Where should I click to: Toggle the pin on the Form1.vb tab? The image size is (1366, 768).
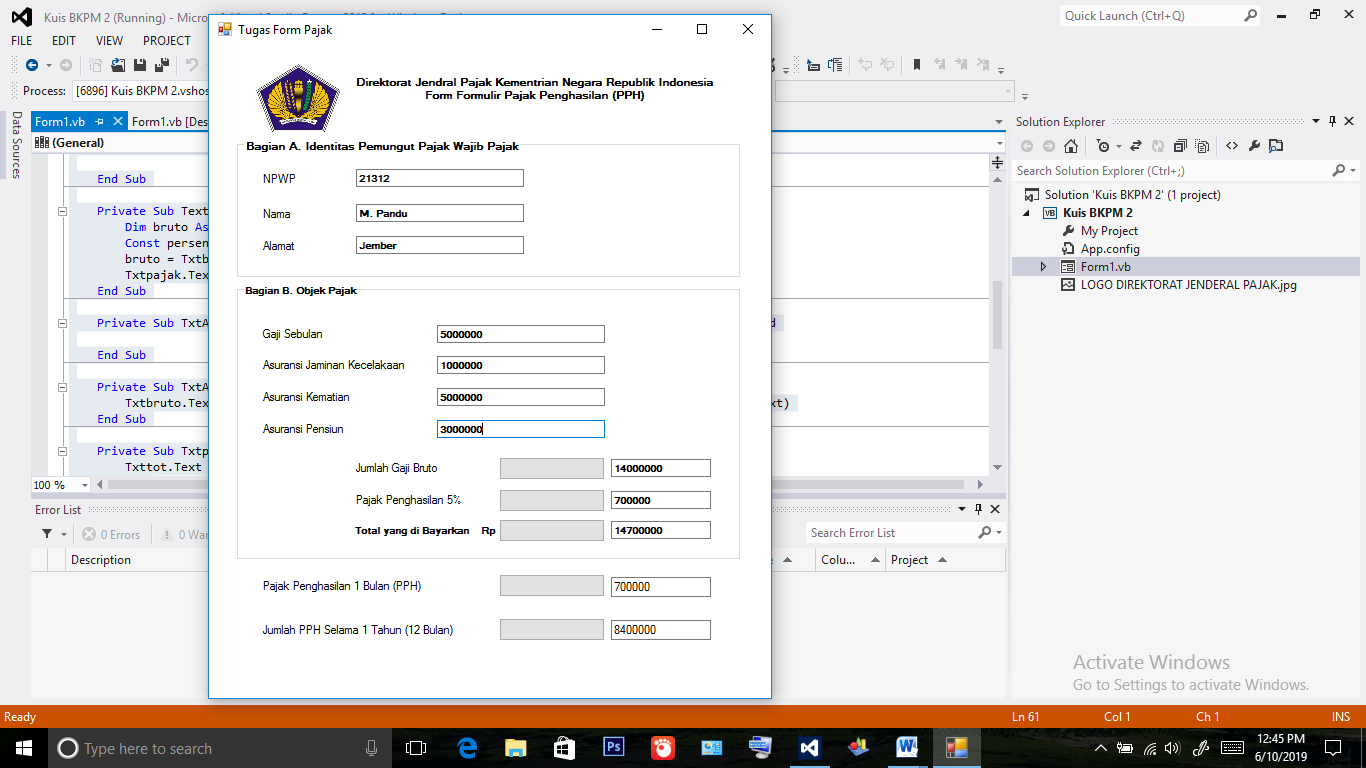point(100,122)
